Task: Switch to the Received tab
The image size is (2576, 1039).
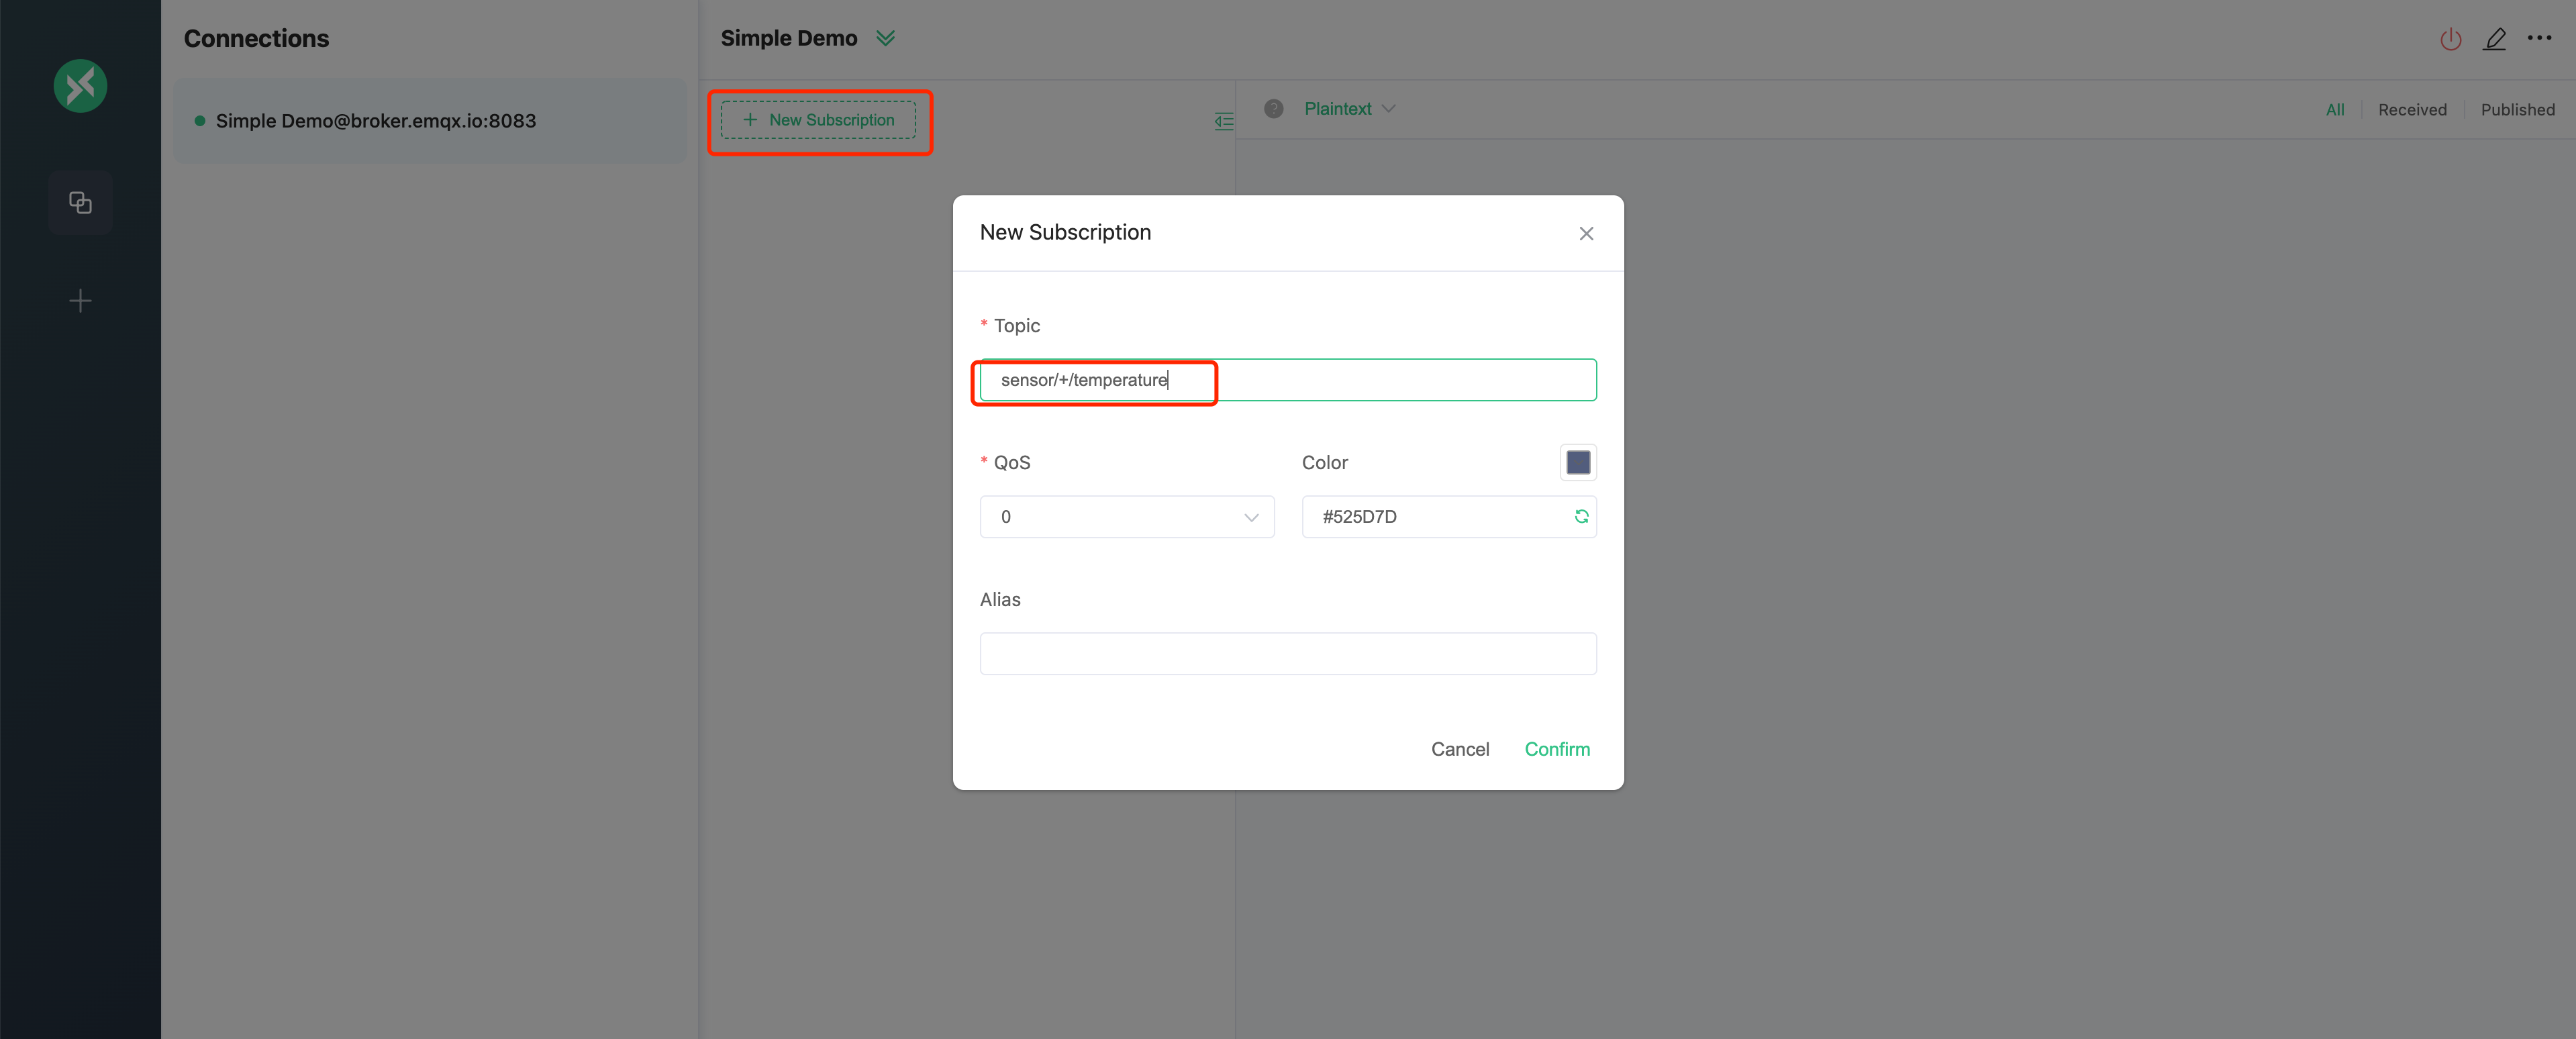Action: click(x=2412, y=109)
